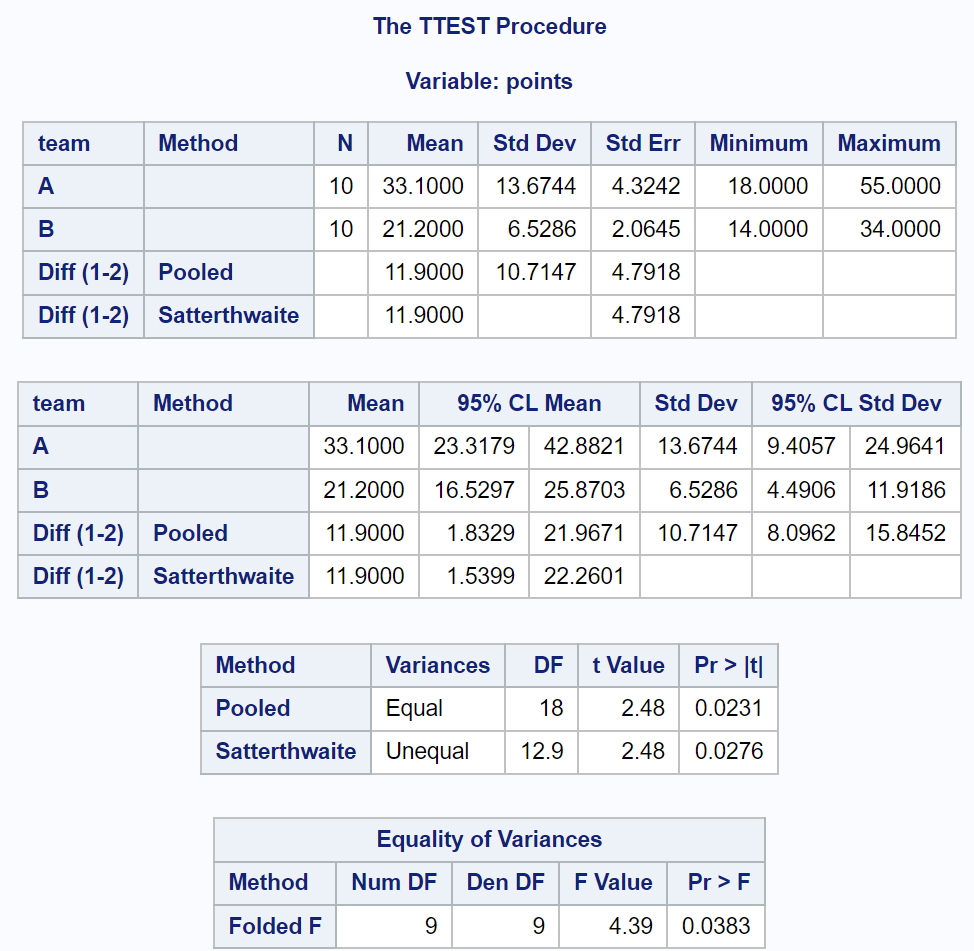The width and height of the screenshot is (974, 951).
Task: Click upper confidence limit 42.8821
Action: [x=584, y=446]
